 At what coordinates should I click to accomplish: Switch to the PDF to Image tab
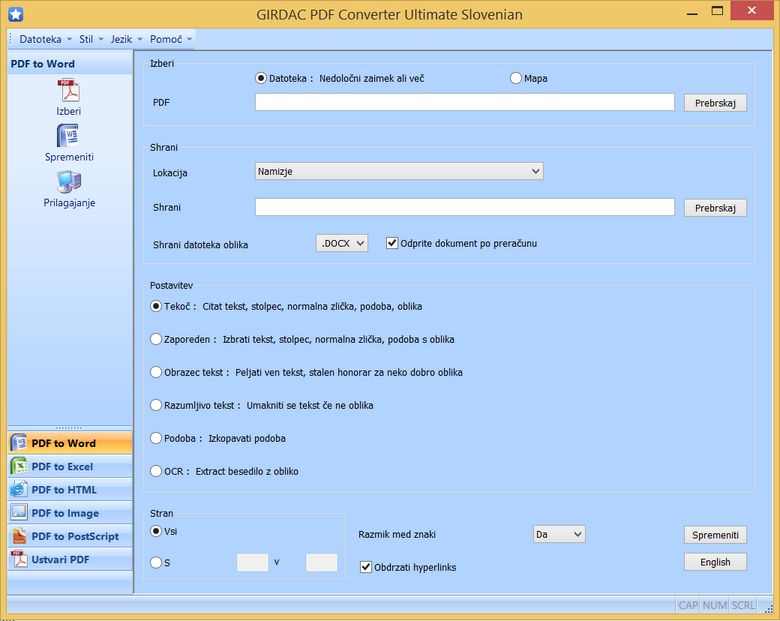[x=70, y=513]
